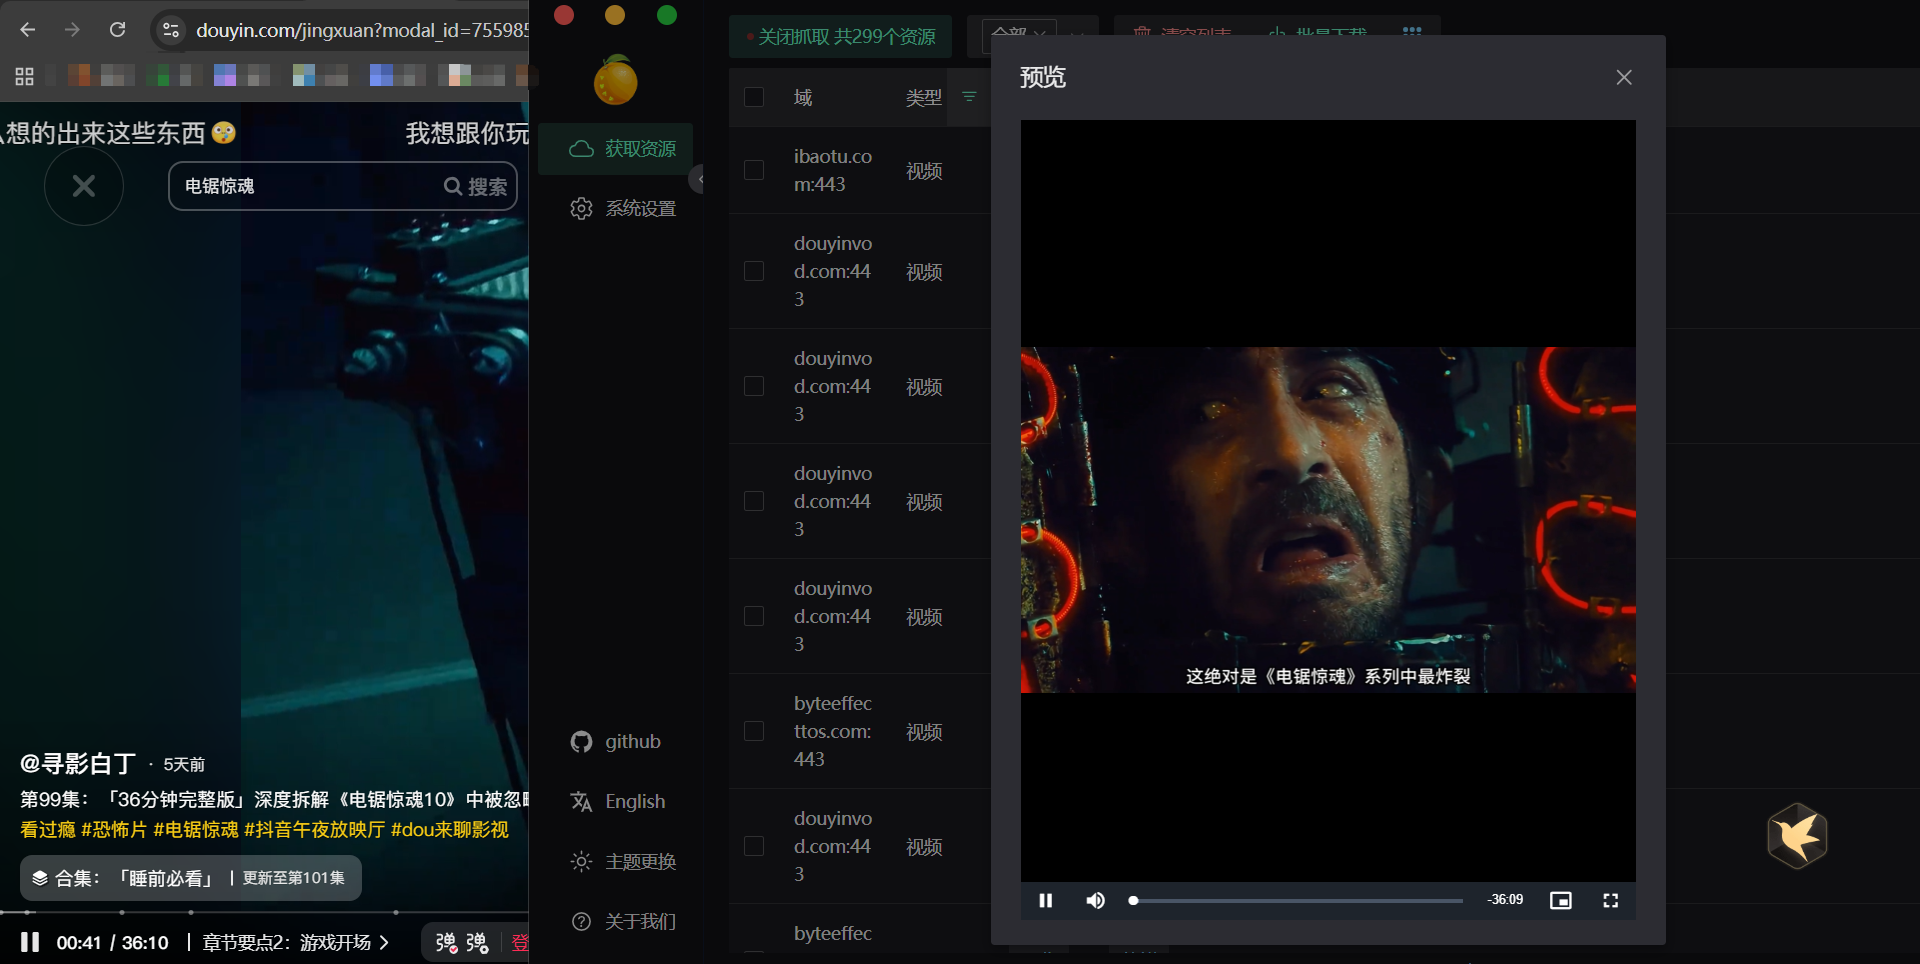Enable picture-in-picture for preview video
This screenshot has width=1920, height=964.
pos(1560,900)
